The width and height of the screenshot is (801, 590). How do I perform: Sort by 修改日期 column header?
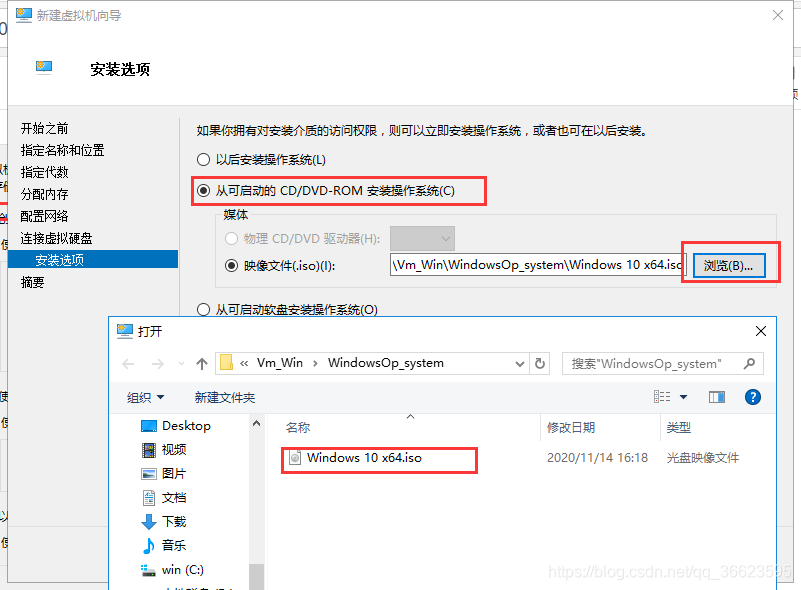[x=571, y=428]
